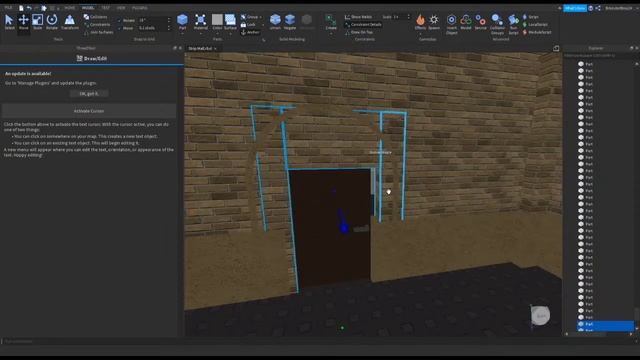The height and width of the screenshot is (360, 640).
Task: Click Run Script
Action: pos(513,24)
